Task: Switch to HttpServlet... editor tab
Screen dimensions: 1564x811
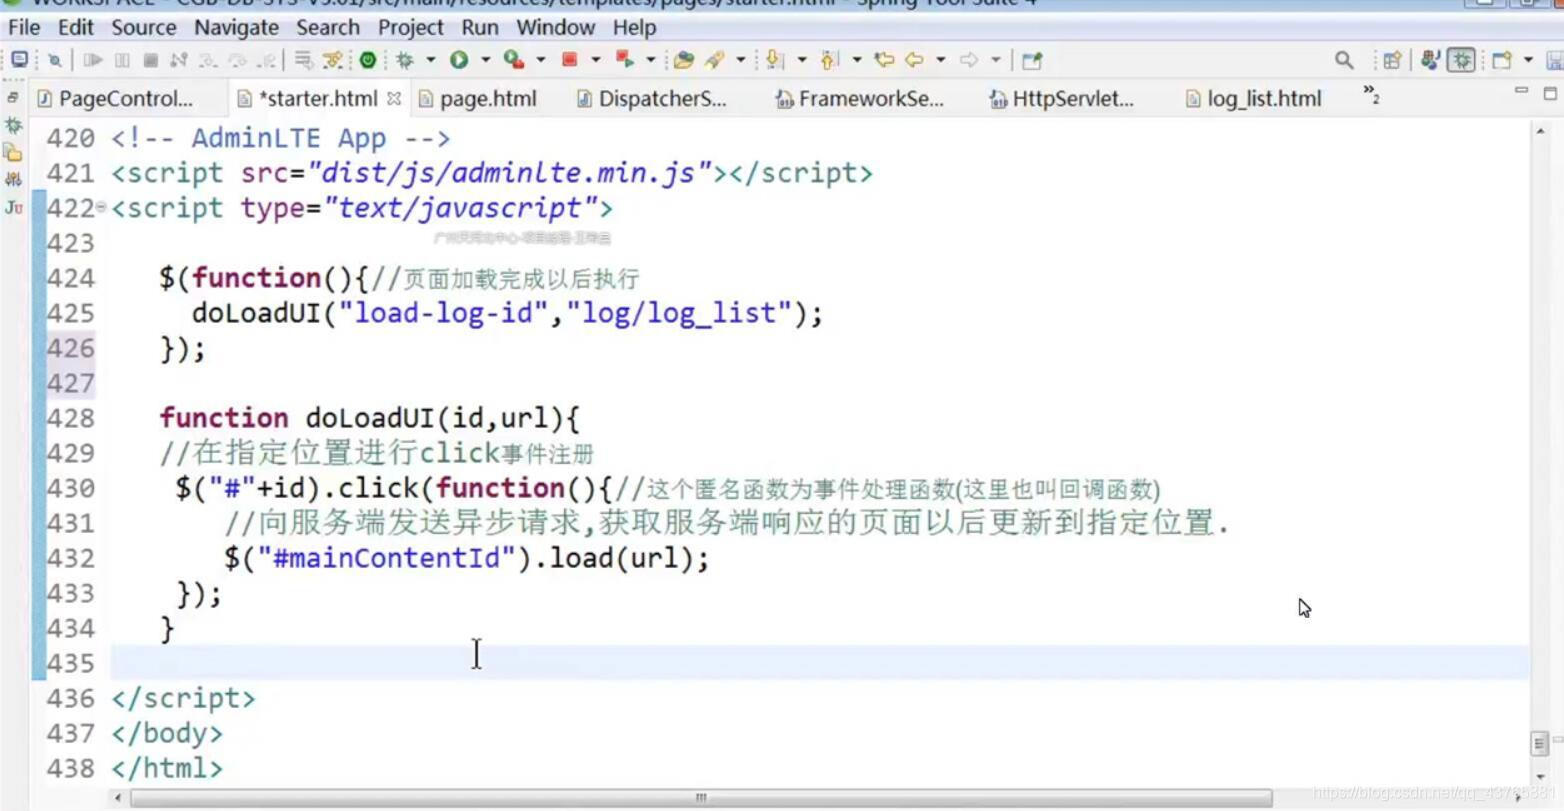Action: pos(1061,98)
